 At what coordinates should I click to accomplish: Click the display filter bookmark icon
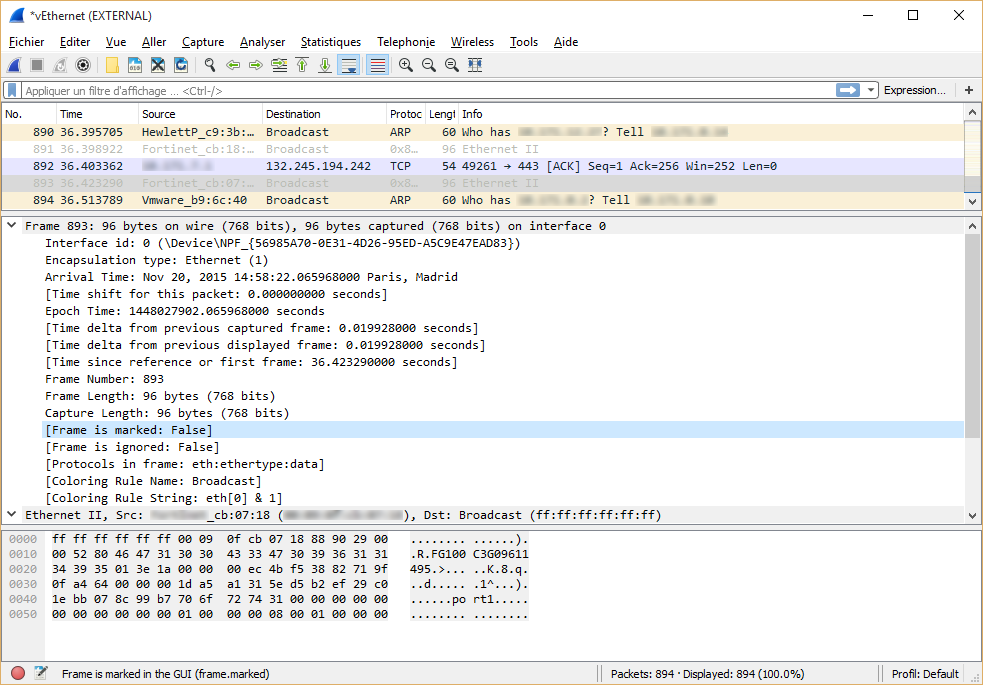(12, 90)
